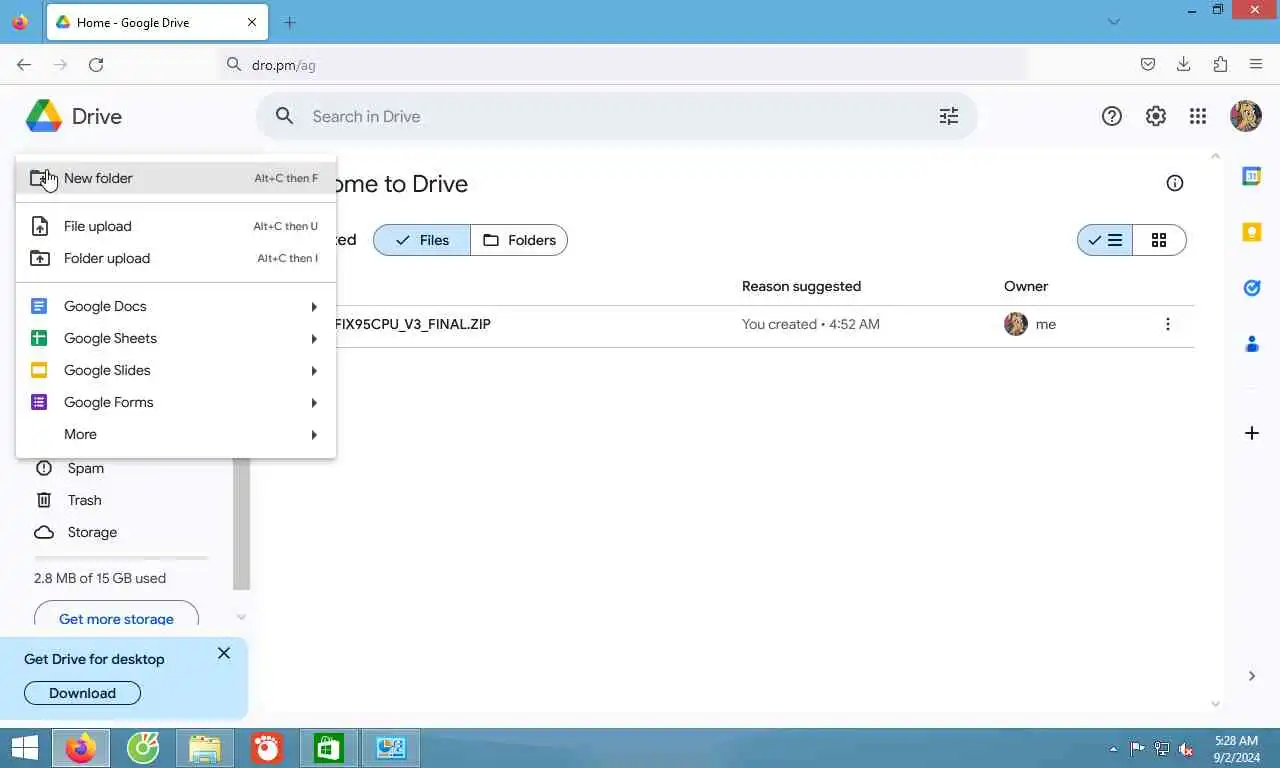The image size is (1280, 768).
Task: Choose Google Sheets from the menu
Action: pos(176,338)
